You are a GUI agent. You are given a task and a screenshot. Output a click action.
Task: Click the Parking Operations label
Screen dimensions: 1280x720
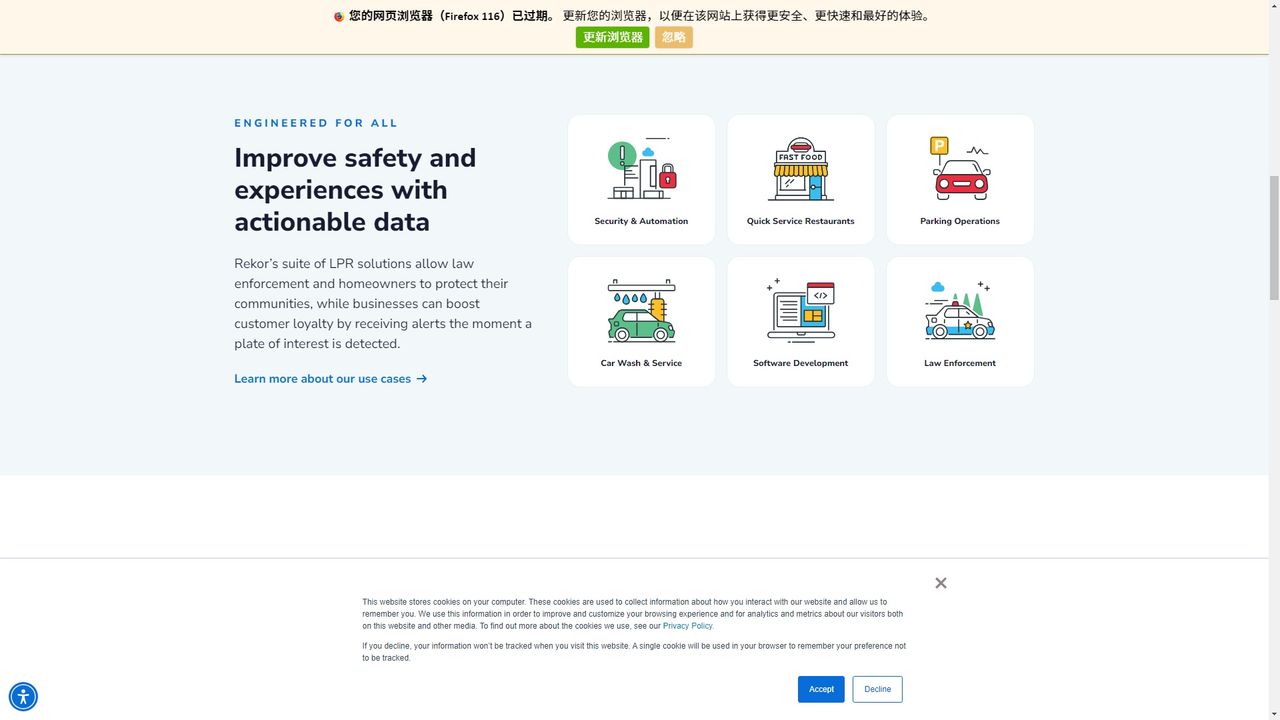pos(960,221)
